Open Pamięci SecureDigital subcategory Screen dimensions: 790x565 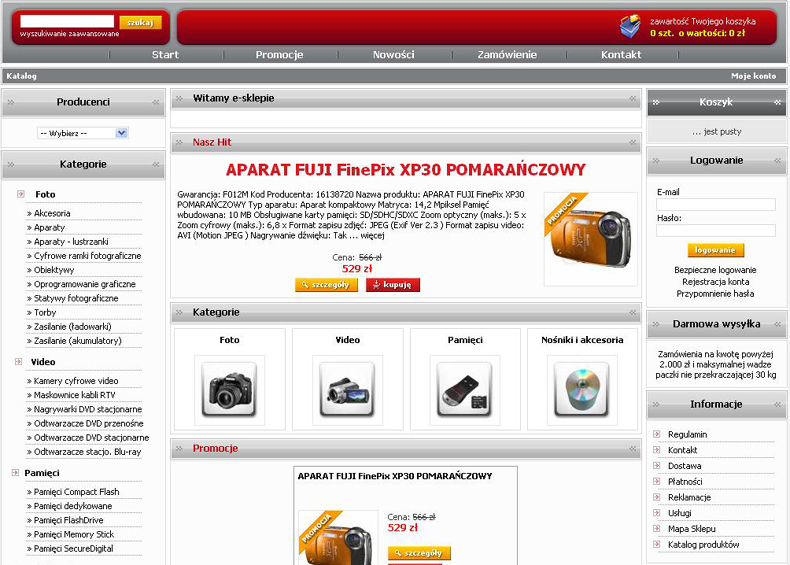tap(74, 548)
